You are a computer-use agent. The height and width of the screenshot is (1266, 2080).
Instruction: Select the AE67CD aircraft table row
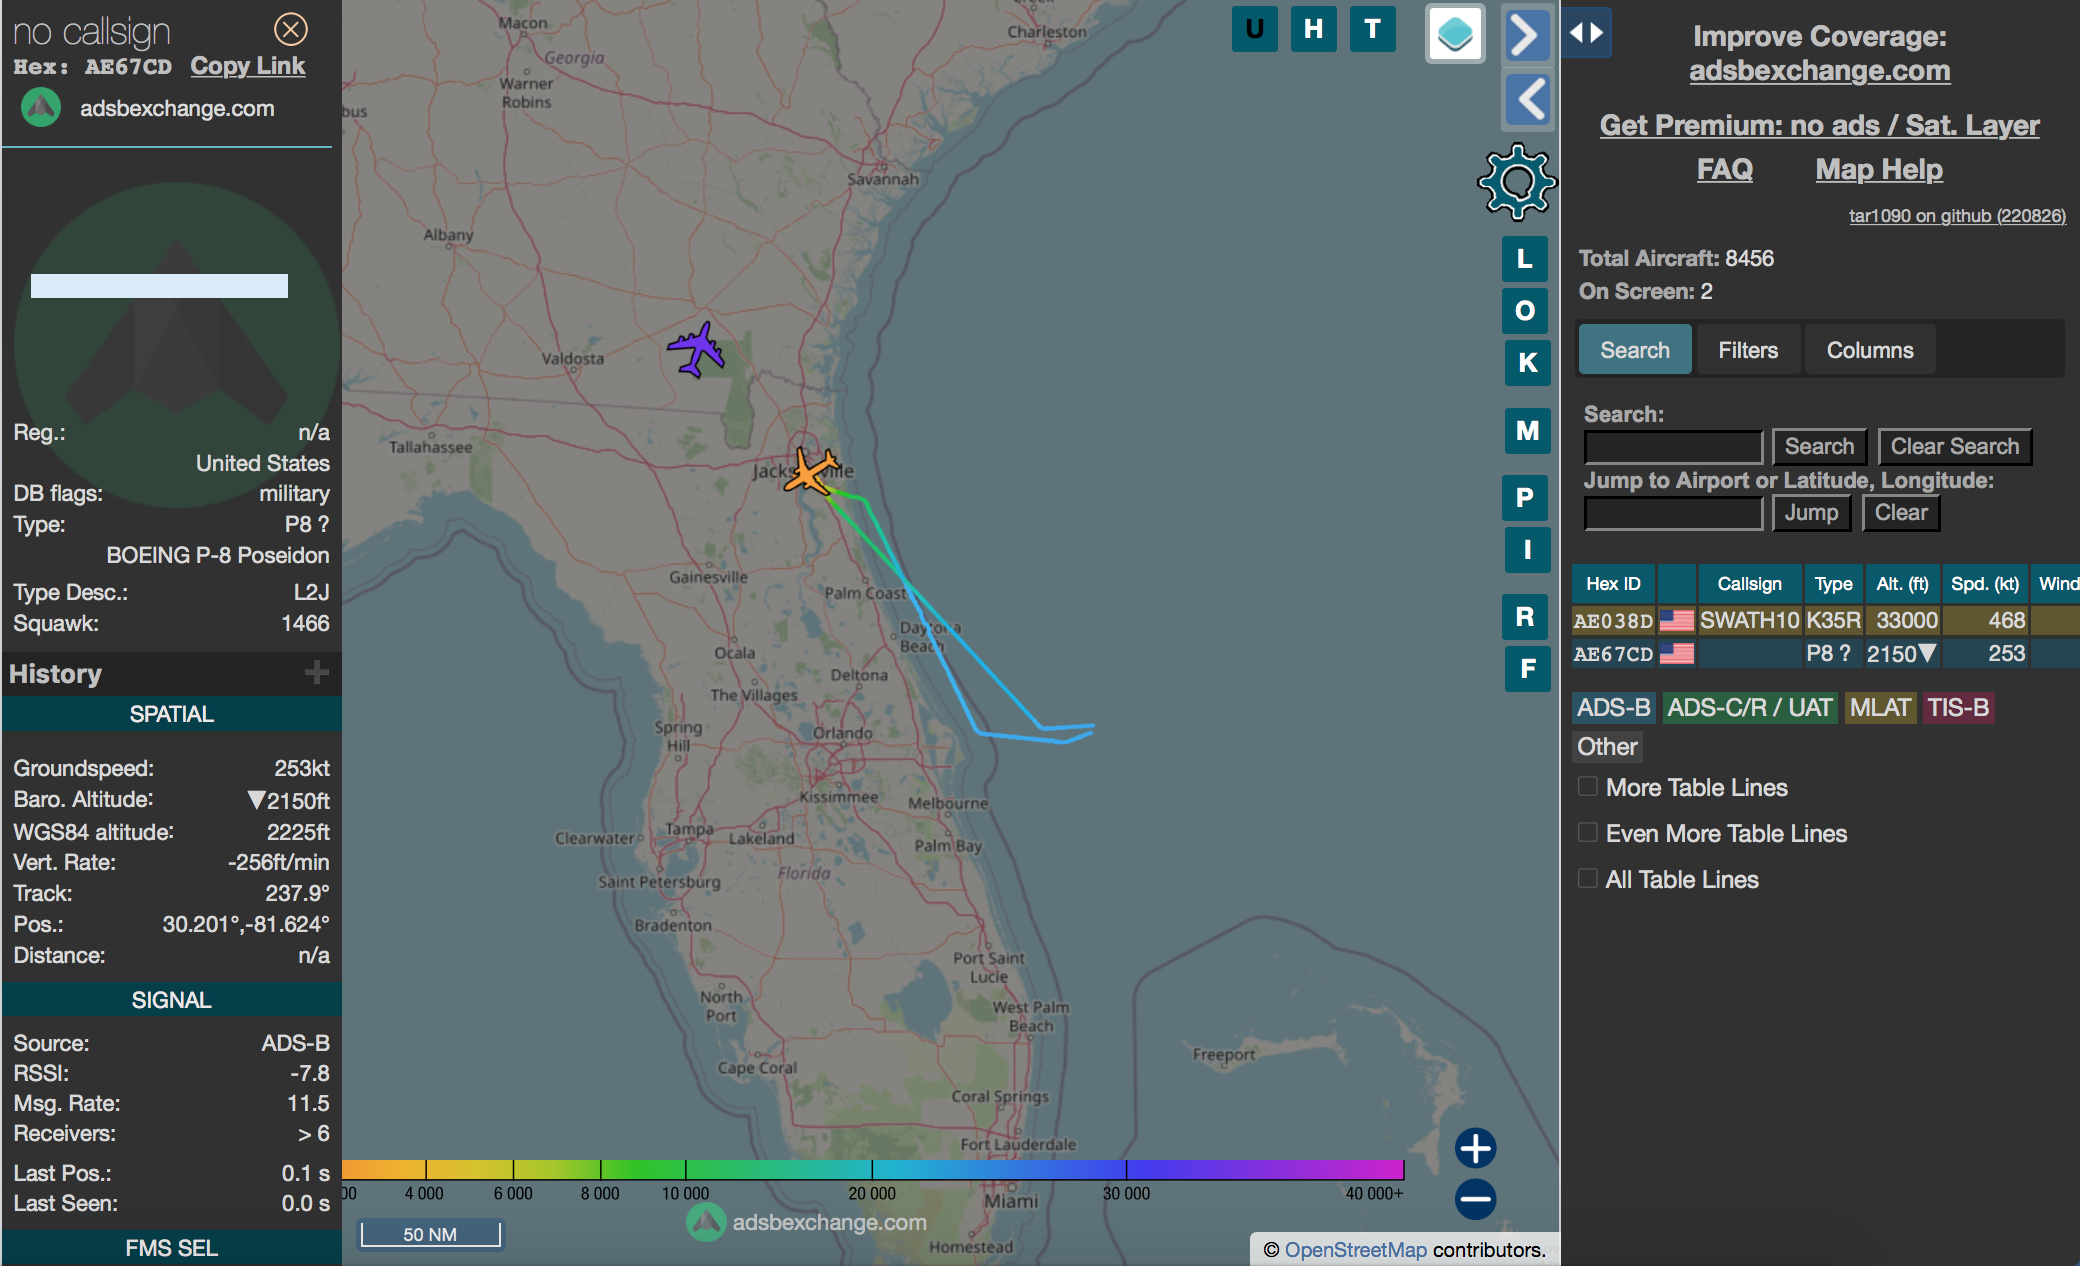pos(1825,654)
